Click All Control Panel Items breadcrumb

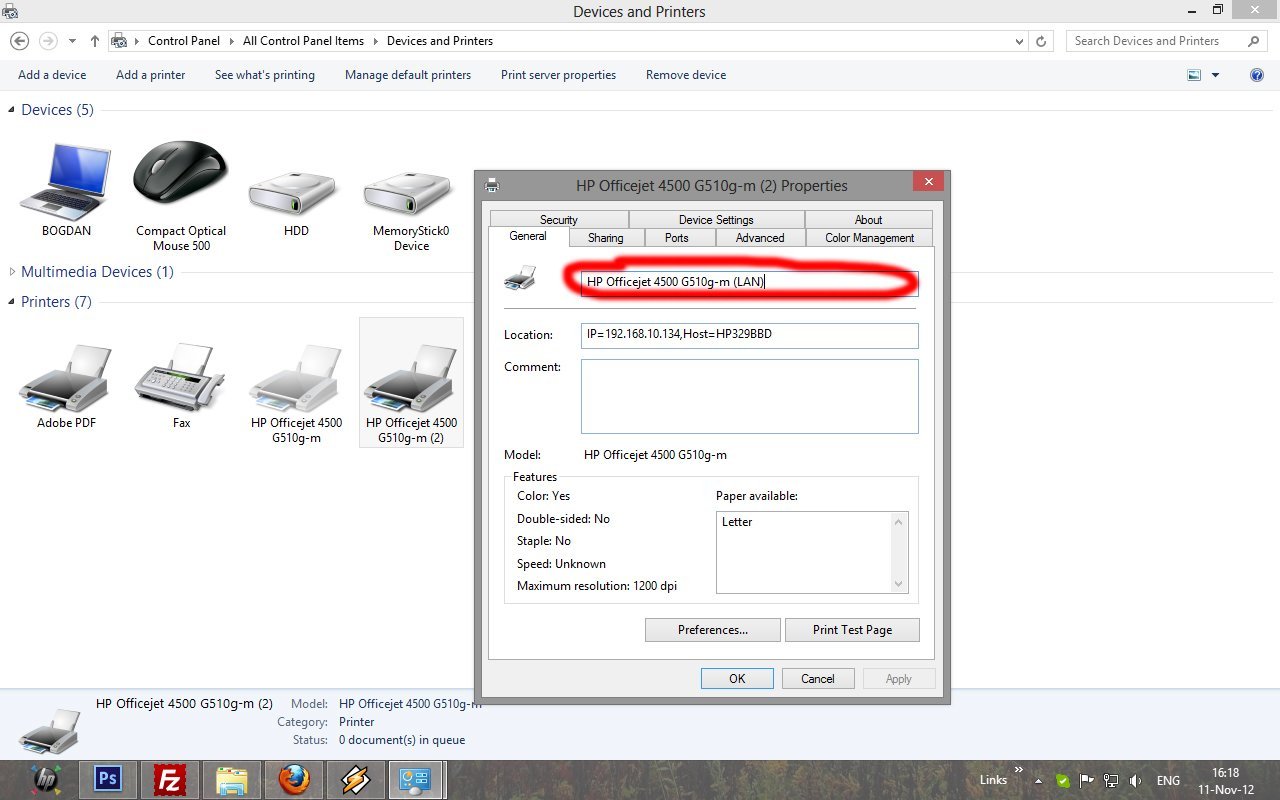click(303, 41)
